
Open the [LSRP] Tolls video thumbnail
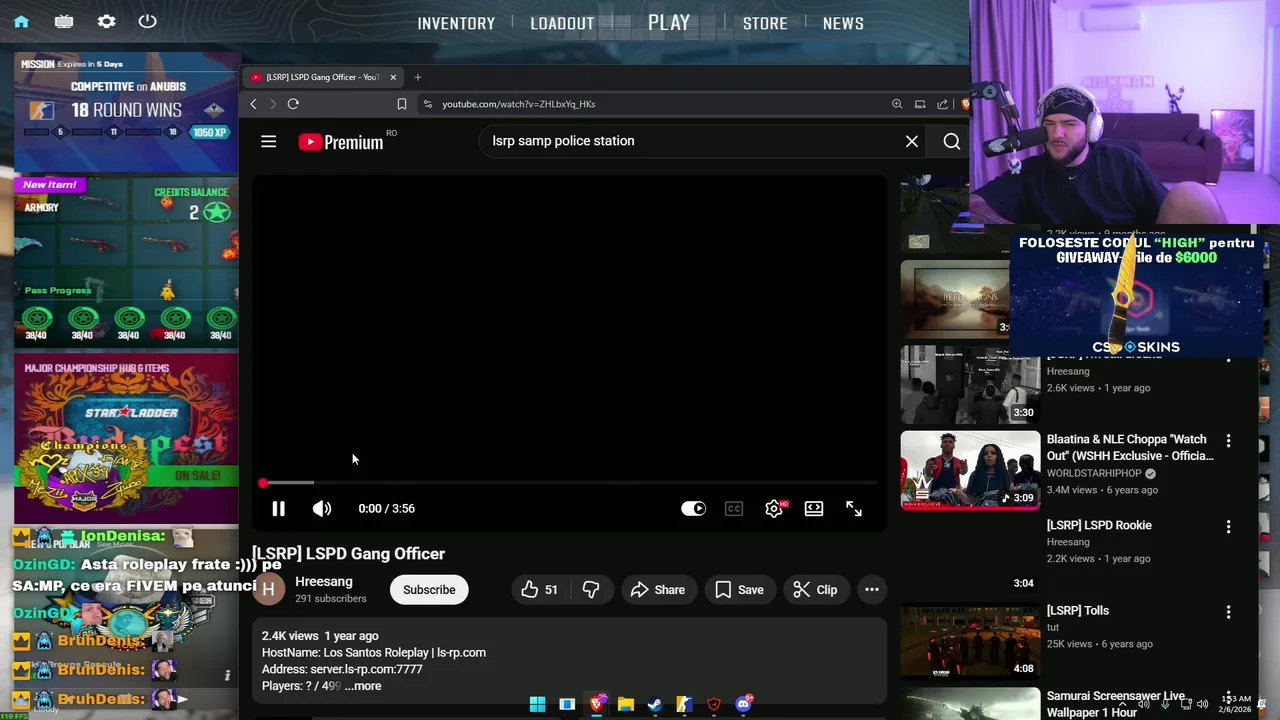pyautogui.click(x=970, y=640)
